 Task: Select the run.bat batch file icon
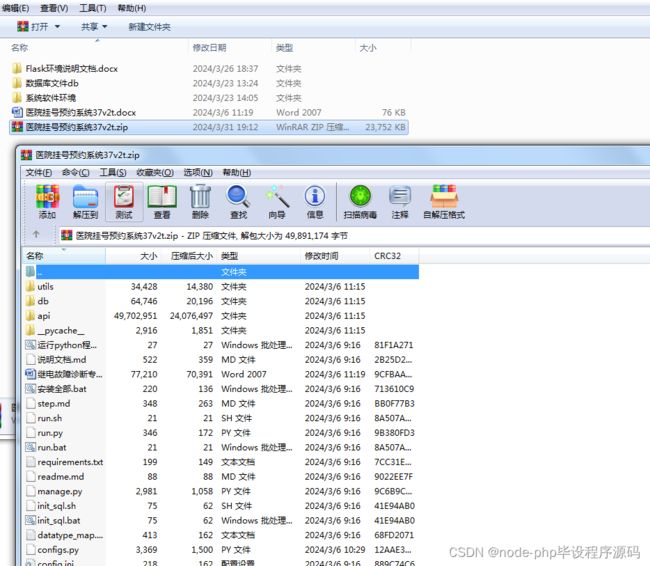(30, 447)
